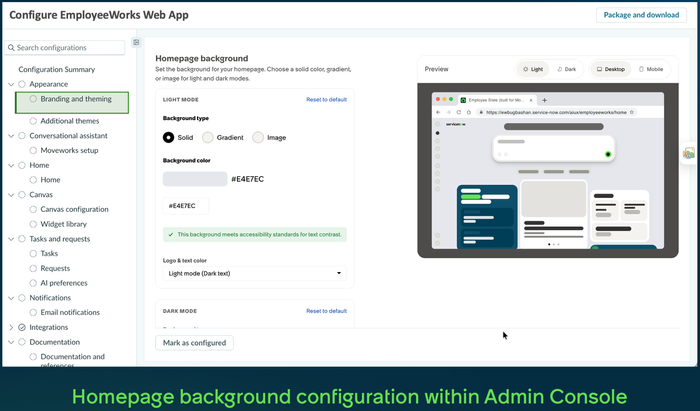The image size is (700, 411).
Task: Collapse the Conversational assistant chevron
Action: [x=11, y=136]
